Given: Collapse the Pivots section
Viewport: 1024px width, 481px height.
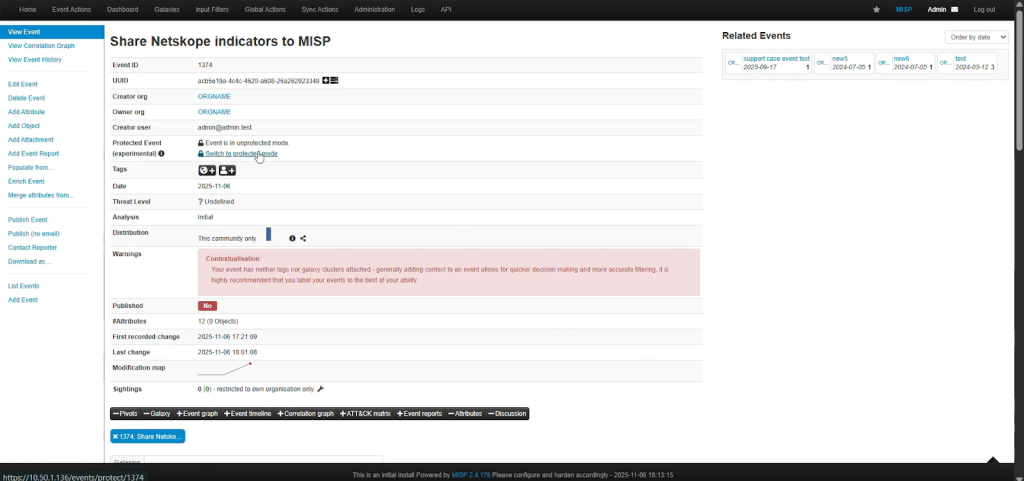Looking at the screenshot, I should (x=125, y=414).
